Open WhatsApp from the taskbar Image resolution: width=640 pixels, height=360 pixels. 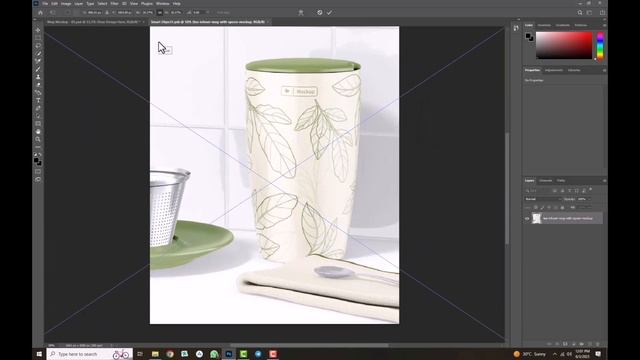pos(214,354)
